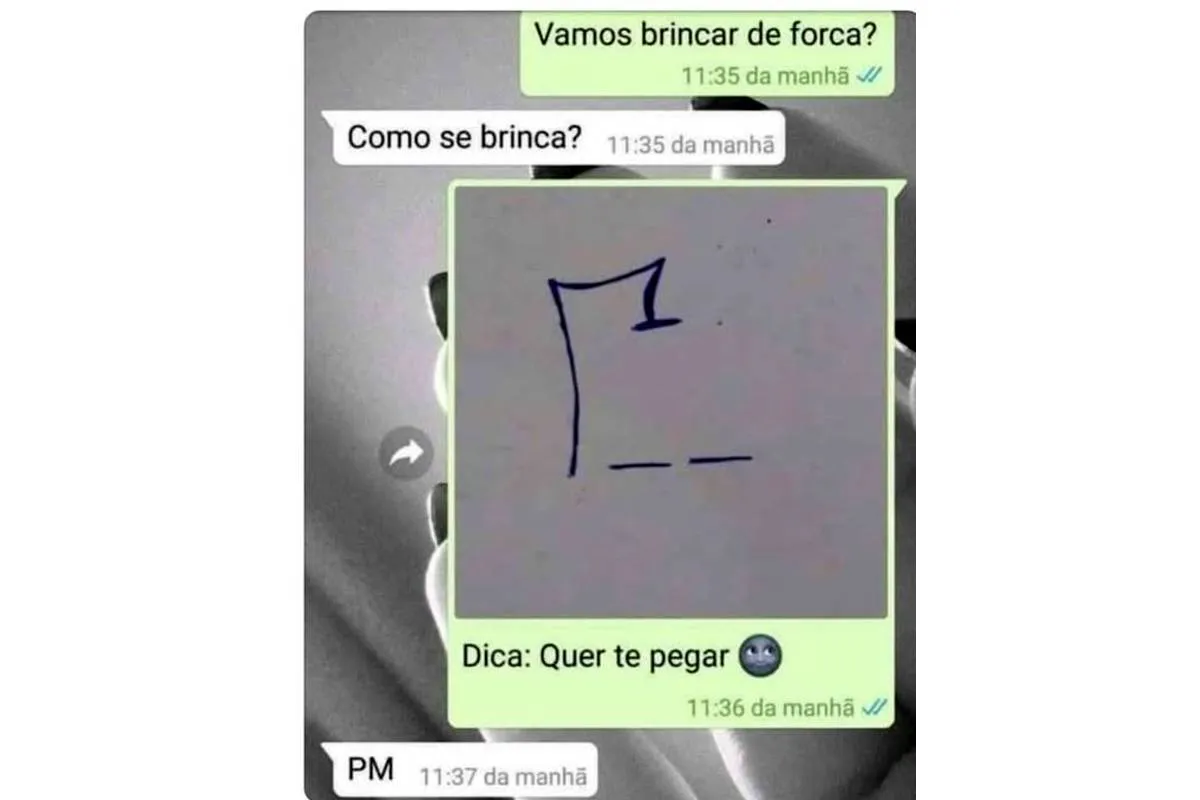This screenshot has height=800, width=1200.
Task: Click the "Dica: Quer te pegar" caption
Action: [x=596, y=657]
